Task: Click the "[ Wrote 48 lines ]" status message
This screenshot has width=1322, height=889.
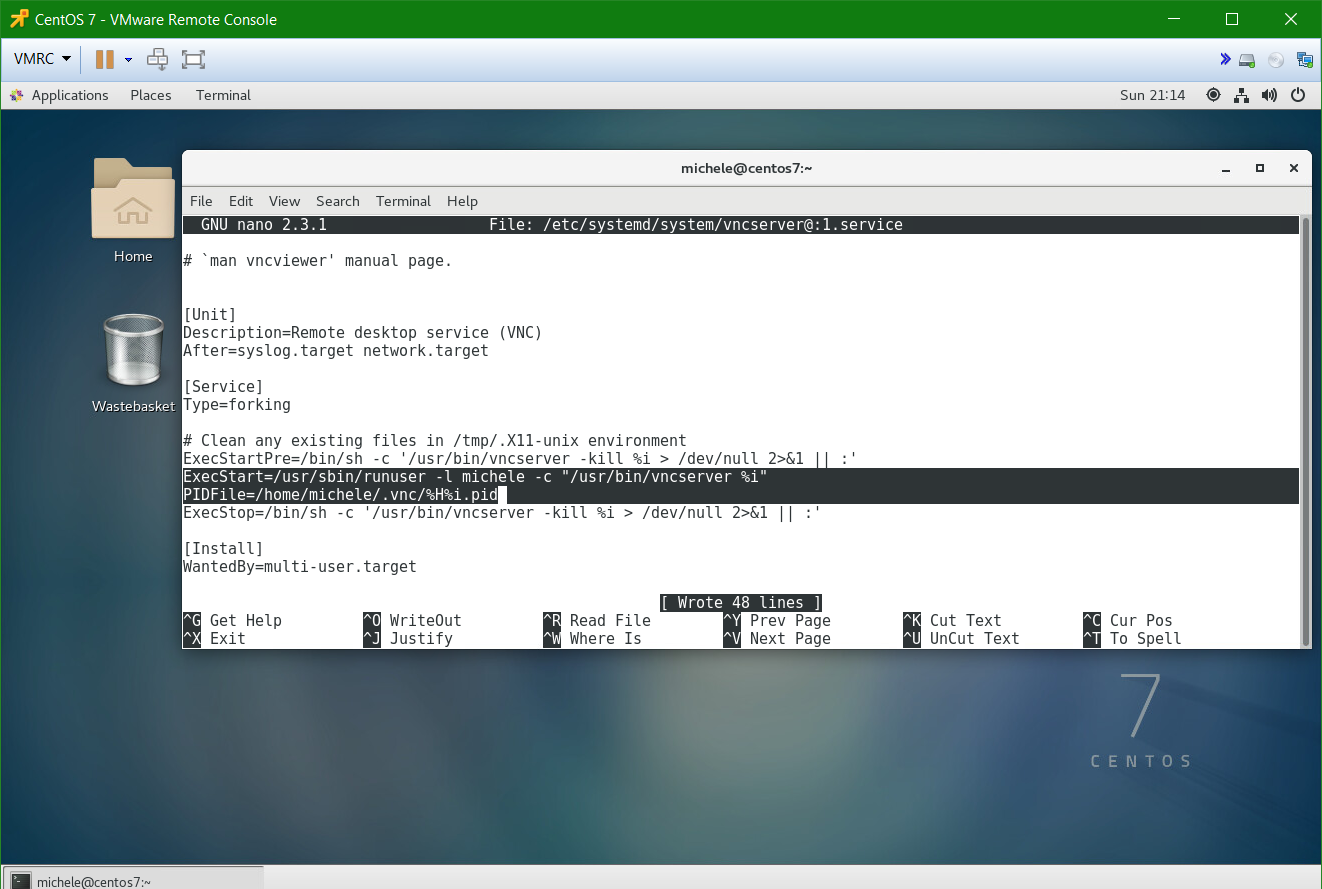Action: point(741,603)
